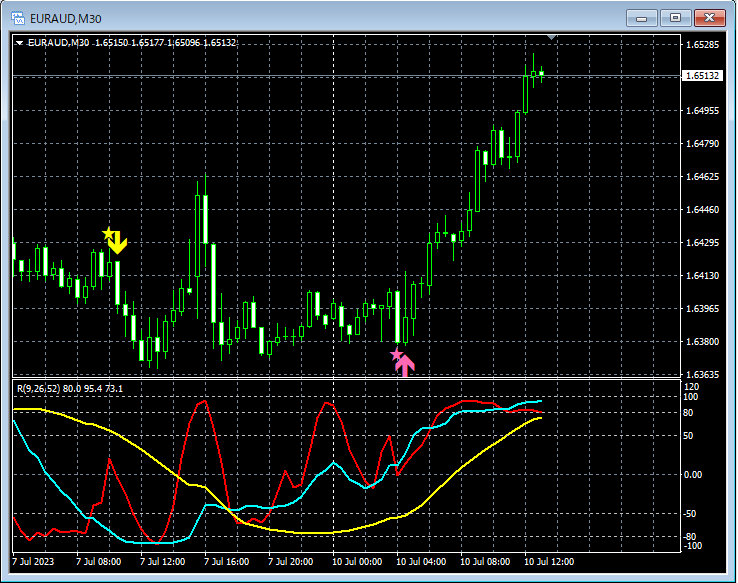Click the indicator scale value 120

coord(691,387)
